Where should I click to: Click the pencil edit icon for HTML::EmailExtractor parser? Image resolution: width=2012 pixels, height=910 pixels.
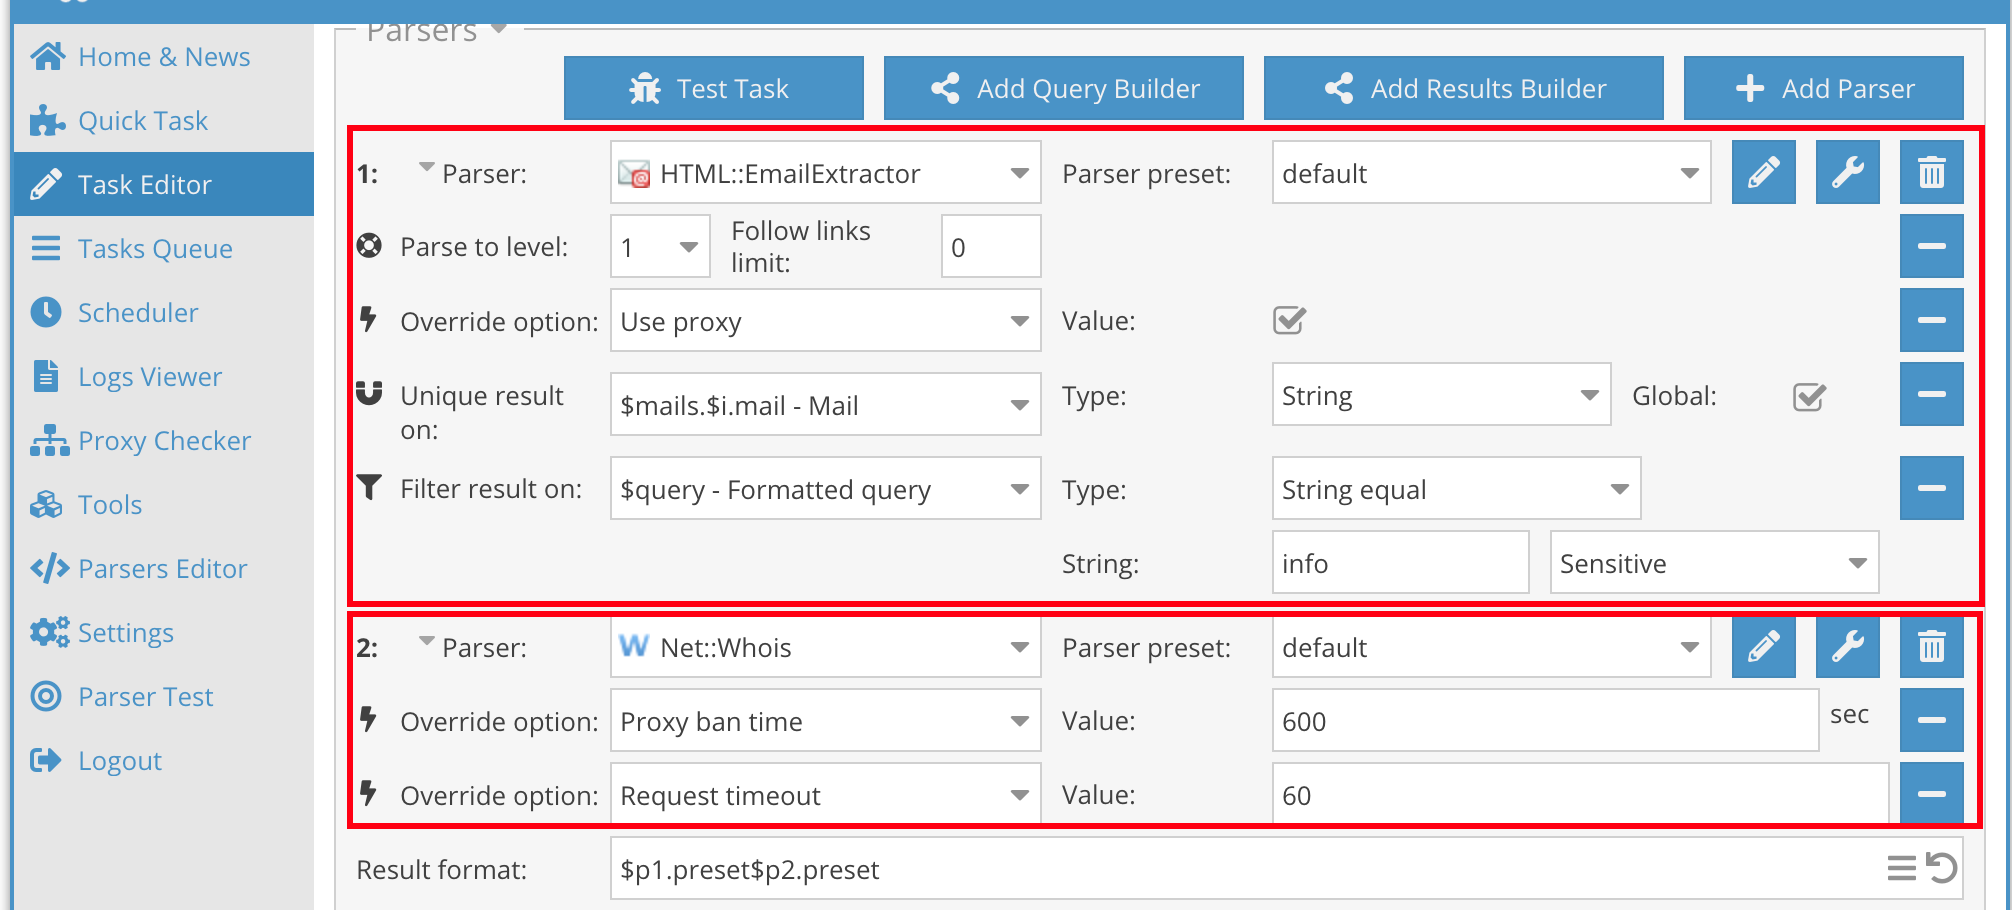pos(1763,173)
